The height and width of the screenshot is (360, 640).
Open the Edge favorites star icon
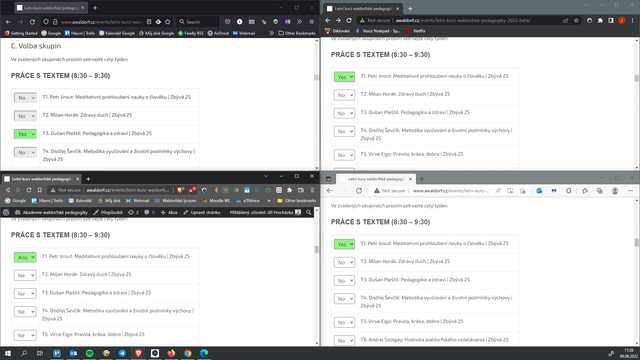coord(585,191)
